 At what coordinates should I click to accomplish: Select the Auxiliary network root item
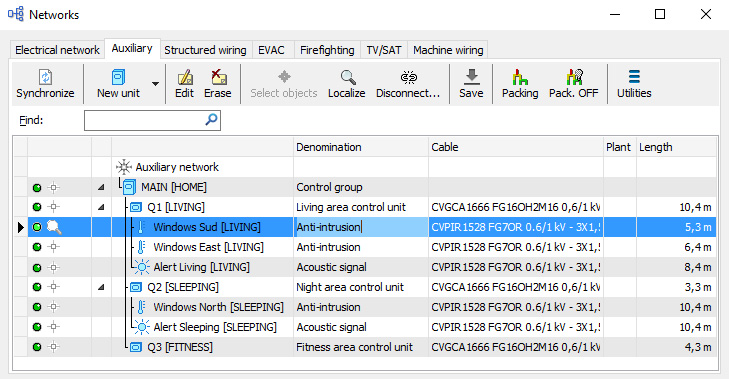pyautogui.click(x=177, y=167)
